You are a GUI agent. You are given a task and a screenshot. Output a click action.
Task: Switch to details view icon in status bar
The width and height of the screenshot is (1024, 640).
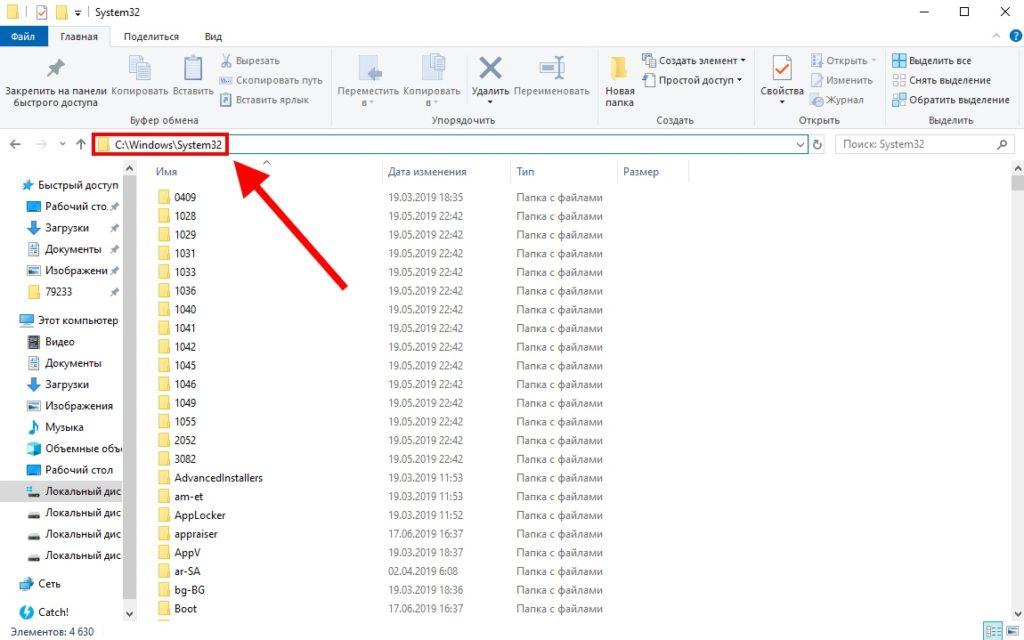pyautogui.click(x=993, y=632)
